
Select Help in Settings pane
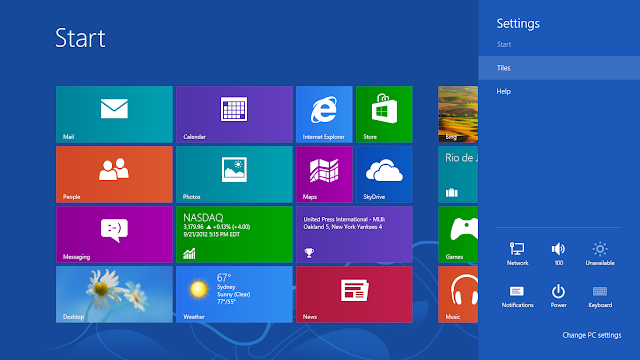pos(559,91)
